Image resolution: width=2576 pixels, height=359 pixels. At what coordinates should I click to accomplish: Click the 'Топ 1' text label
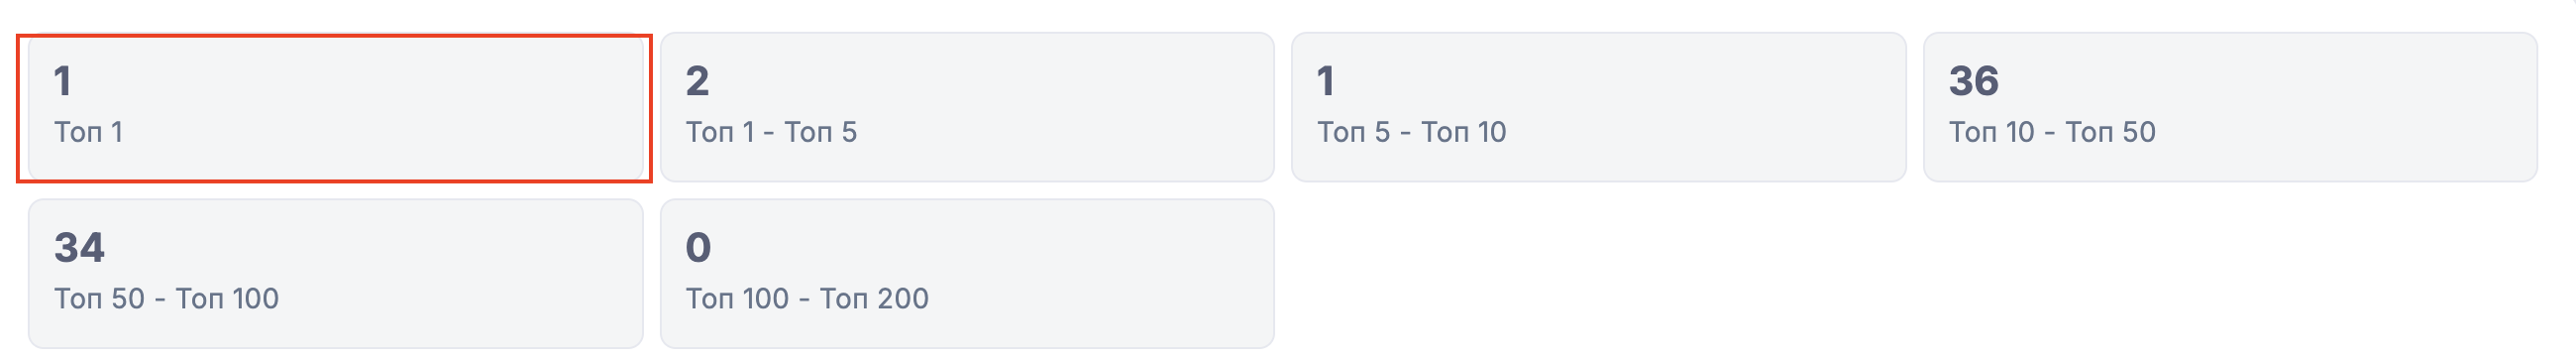point(88,132)
